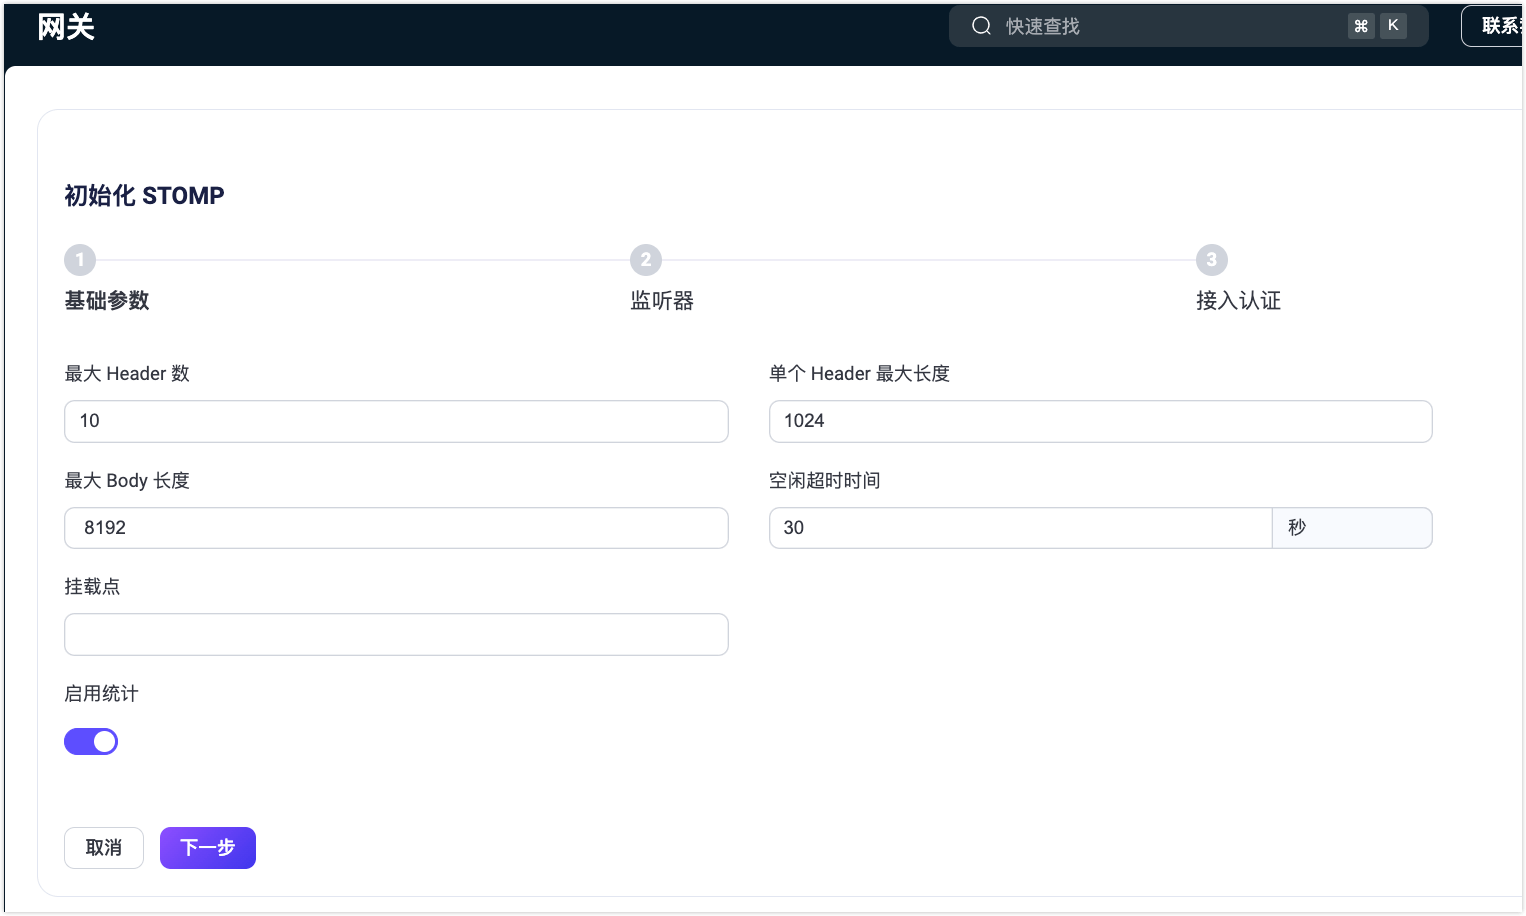
Task: Click the magnifier icon in quick search
Action: click(981, 26)
